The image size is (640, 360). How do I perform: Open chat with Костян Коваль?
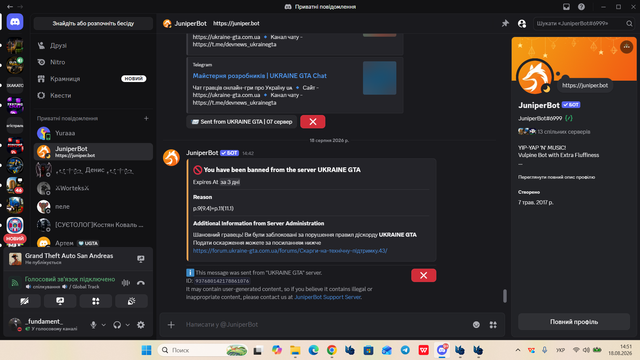point(93,225)
